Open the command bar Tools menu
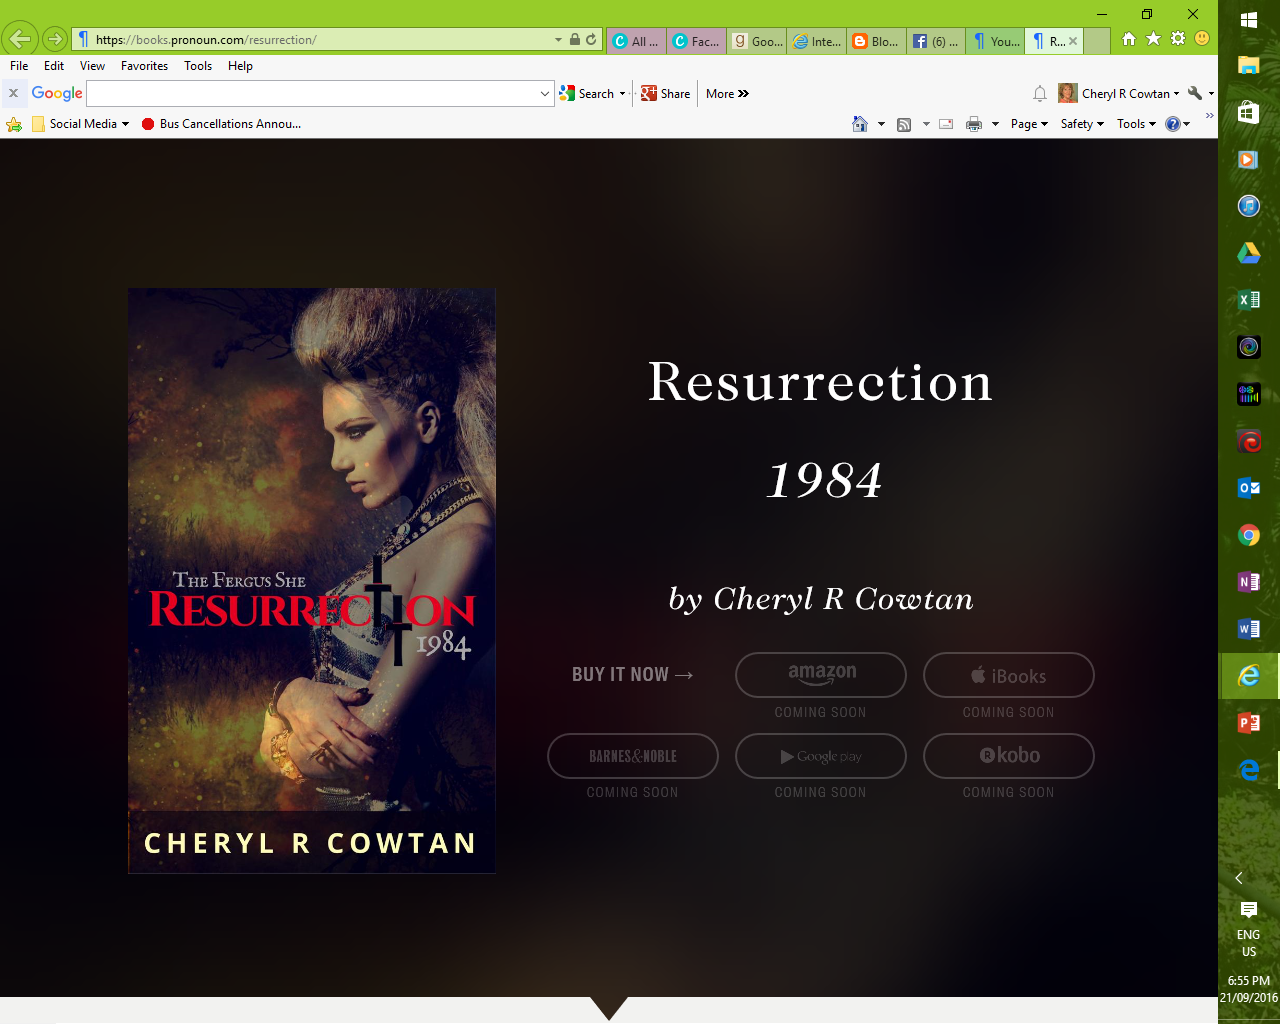 [1136, 124]
